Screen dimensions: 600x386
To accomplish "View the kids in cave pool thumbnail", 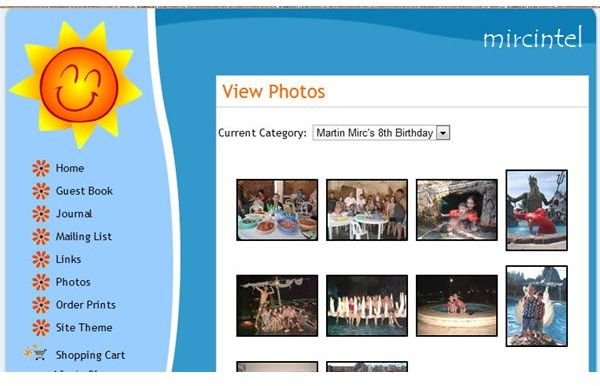I will (x=457, y=210).
